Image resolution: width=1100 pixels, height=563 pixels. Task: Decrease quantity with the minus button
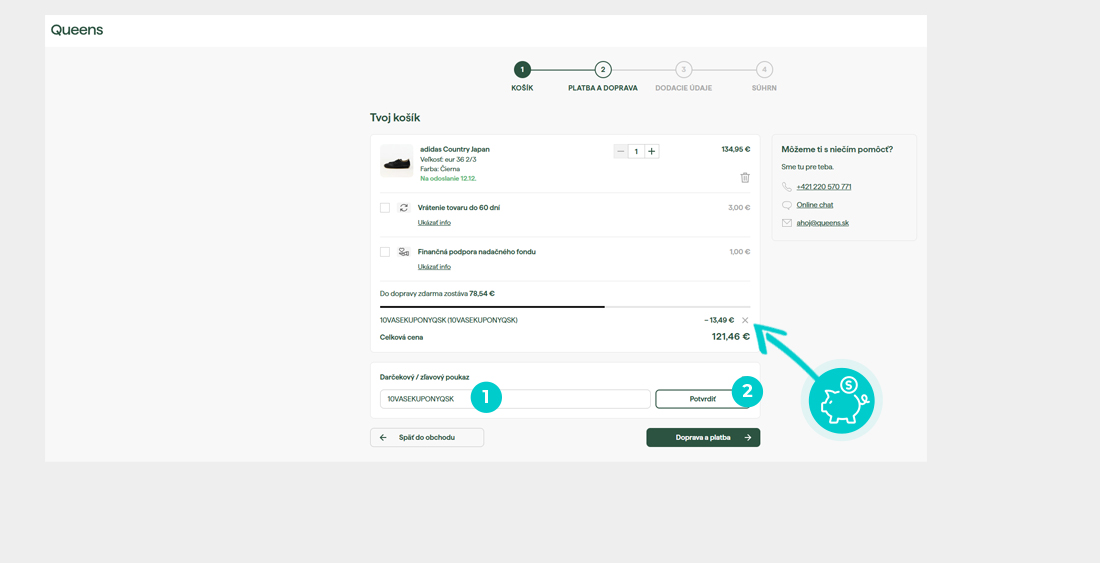click(621, 152)
